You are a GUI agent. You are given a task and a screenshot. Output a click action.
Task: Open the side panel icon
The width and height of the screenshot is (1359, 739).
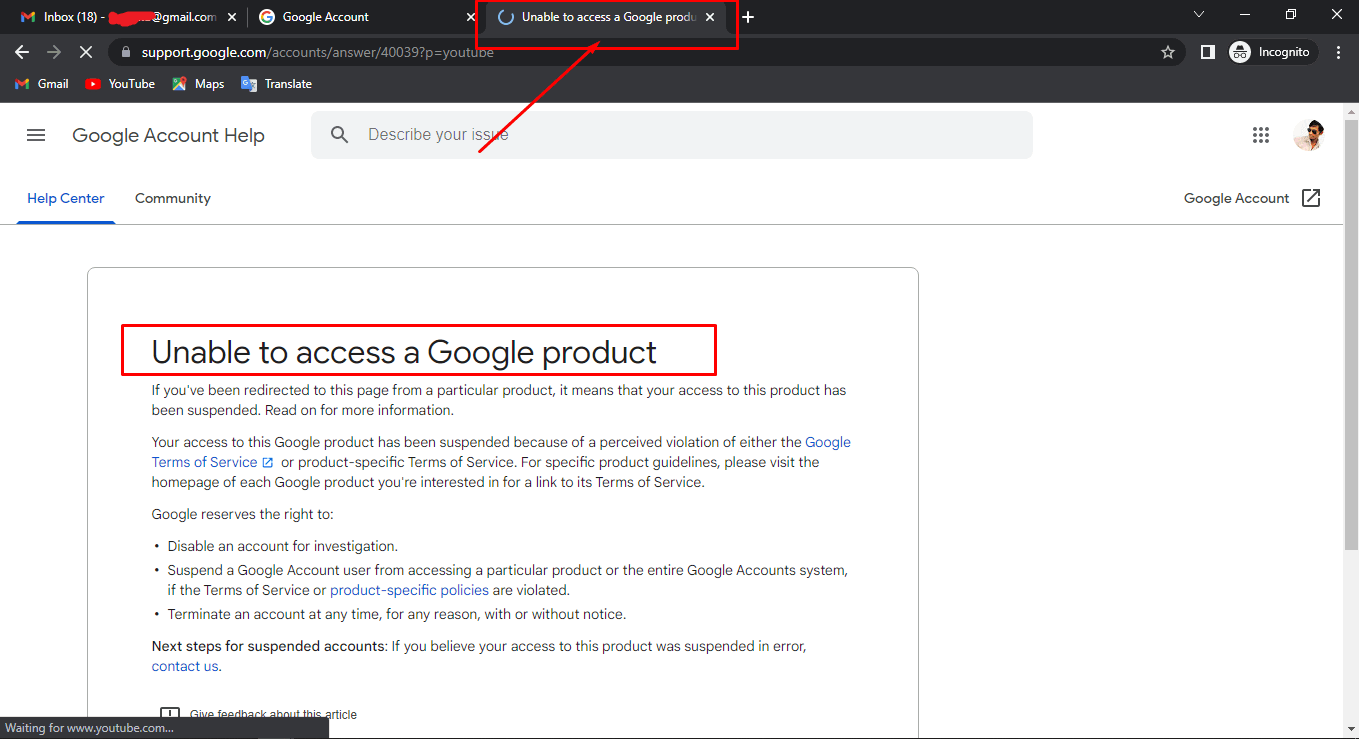point(1208,52)
